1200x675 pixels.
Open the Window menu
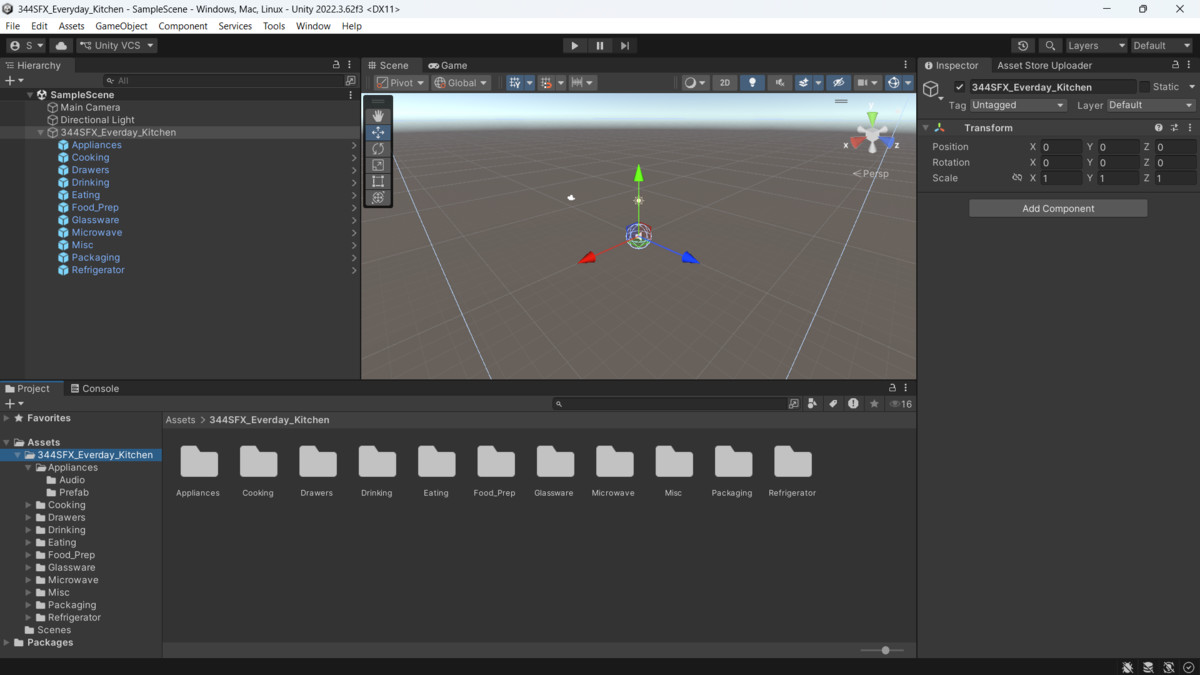313,26
